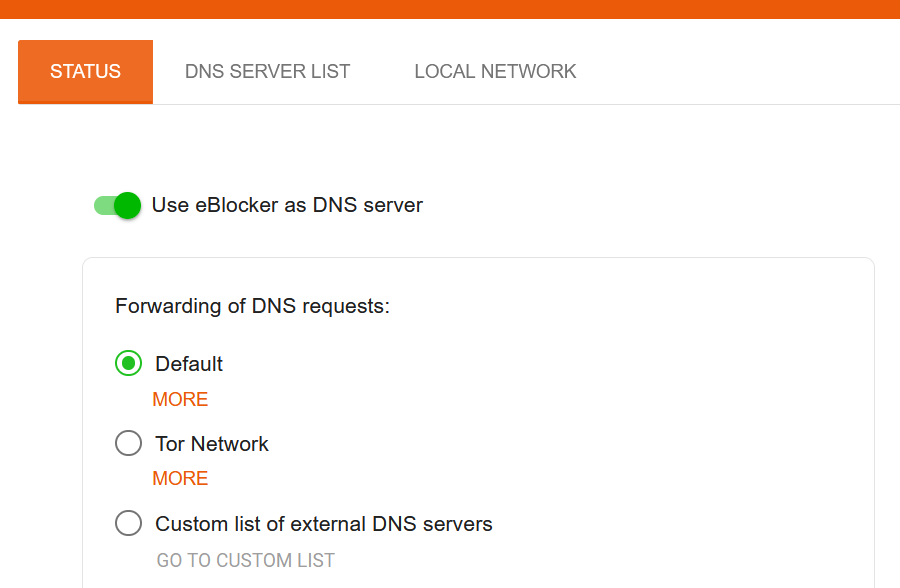
Task: Expand MORE under the Default option
Action: coord(180,399)
